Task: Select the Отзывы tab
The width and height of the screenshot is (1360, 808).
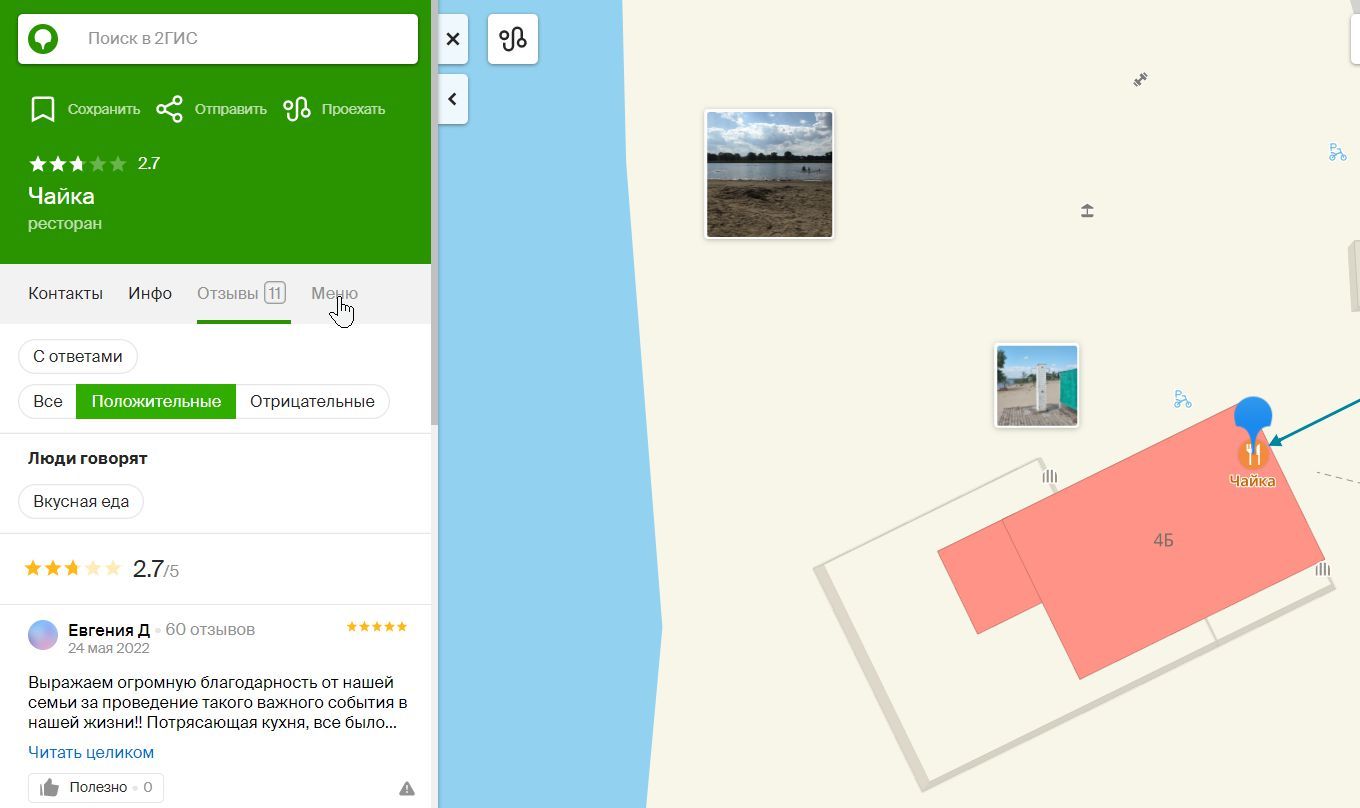Action: (242, 293)
